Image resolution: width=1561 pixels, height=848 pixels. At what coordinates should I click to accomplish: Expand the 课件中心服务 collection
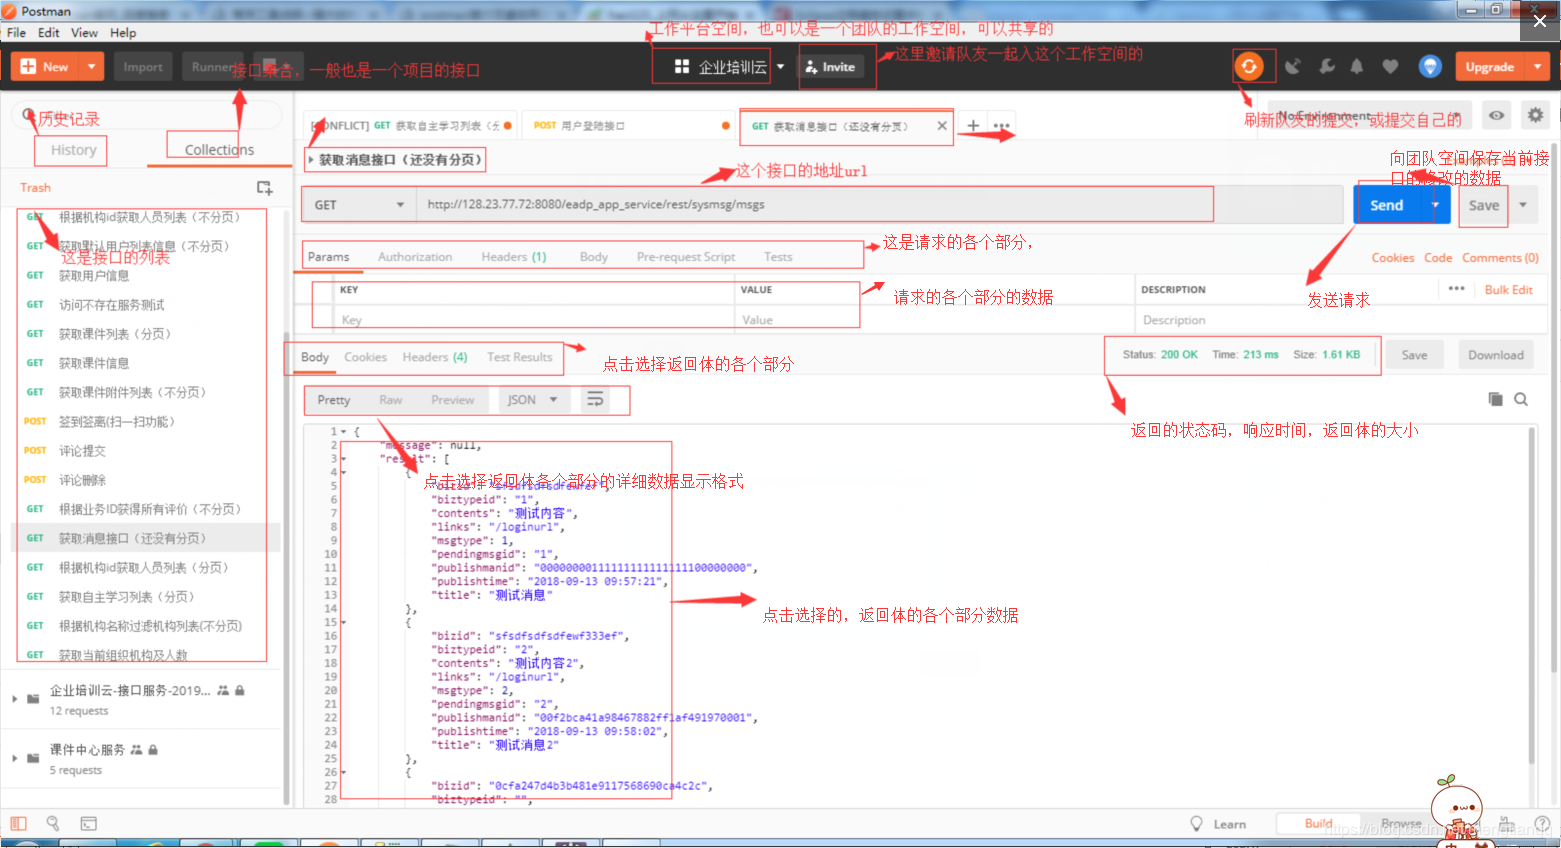point(15,758)
